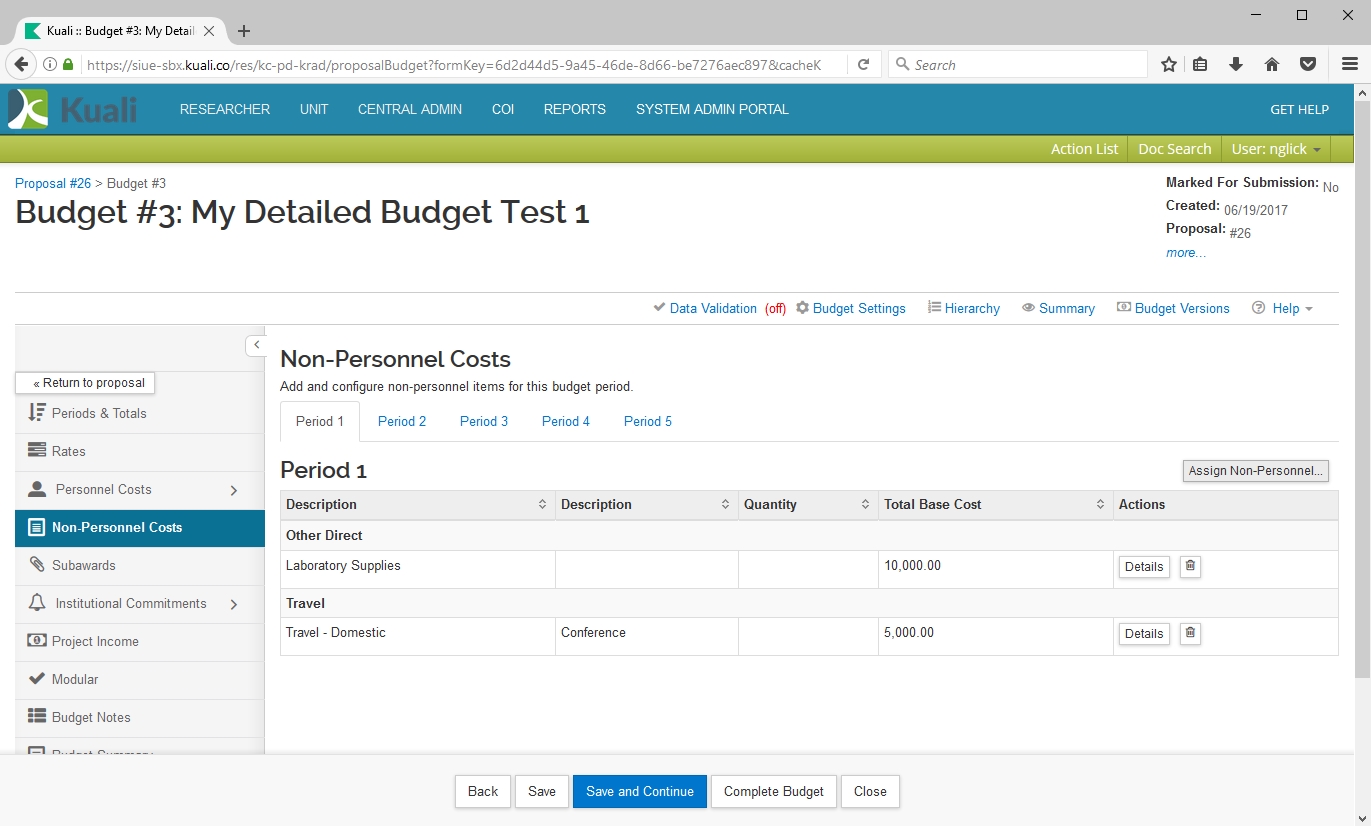Expand Personnel Costs submenu
1371x826 pixels.
click(234, 490)
